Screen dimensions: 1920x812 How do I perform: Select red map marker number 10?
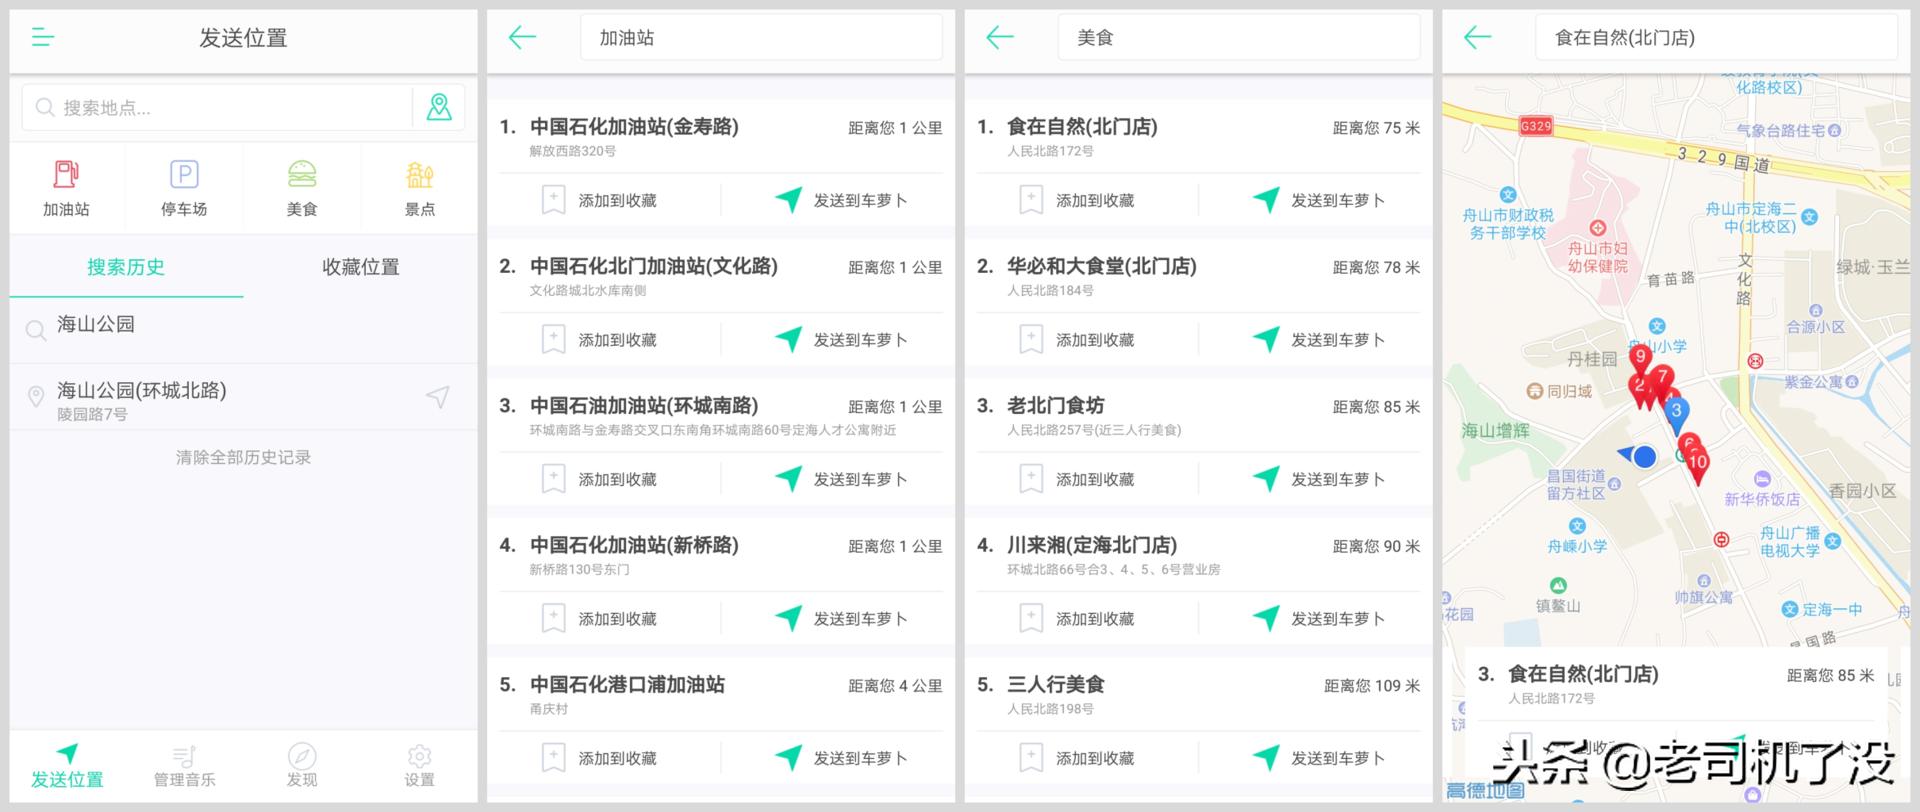(1698, 465)
